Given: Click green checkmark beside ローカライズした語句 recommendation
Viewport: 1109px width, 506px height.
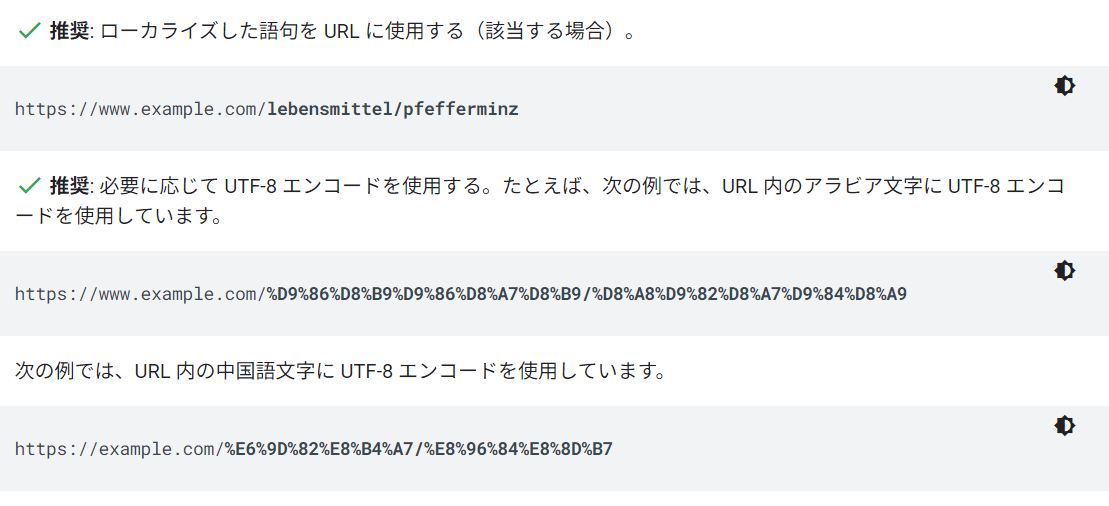Looking at the screenshot, I should (x=29, y=31).
